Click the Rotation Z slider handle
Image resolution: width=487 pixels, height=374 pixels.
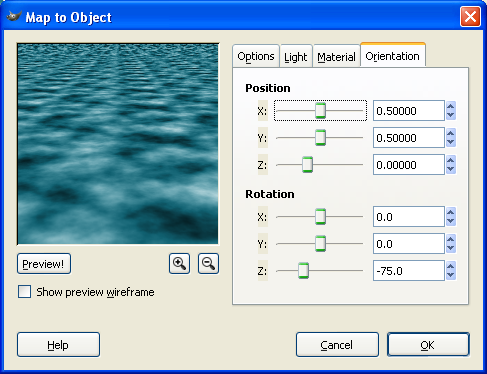click(303, 270)
